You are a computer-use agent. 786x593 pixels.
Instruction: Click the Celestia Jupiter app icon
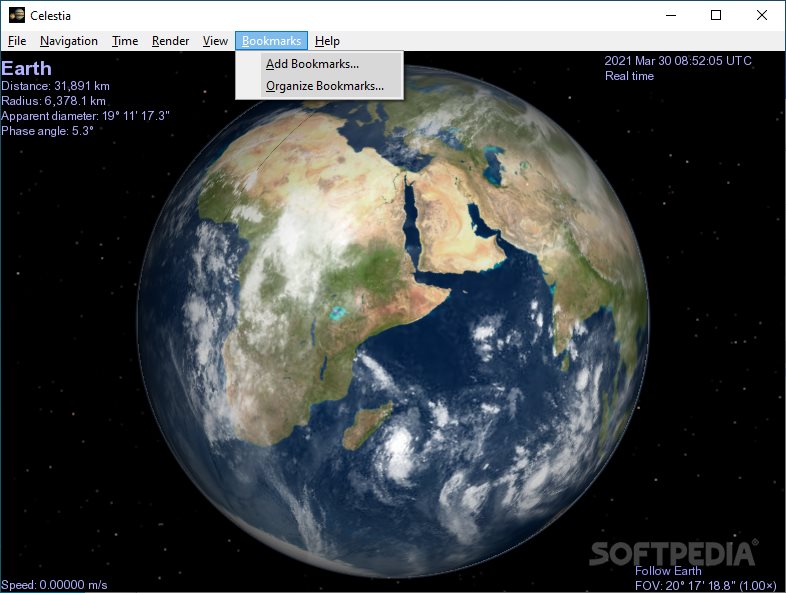[x=17, y=15]
